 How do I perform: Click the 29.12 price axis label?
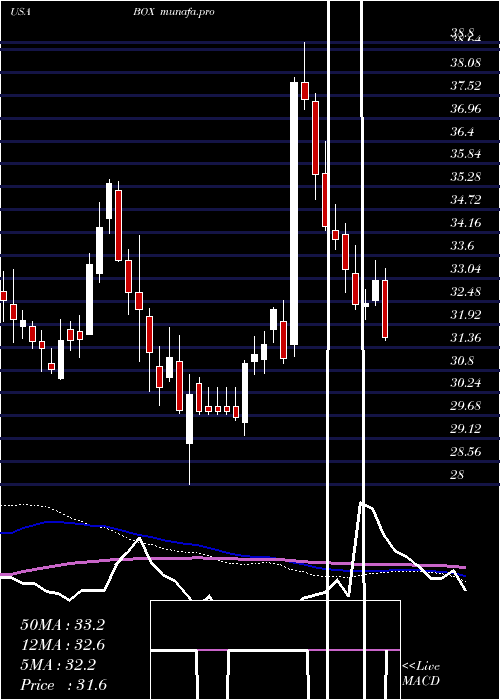(466, 429)
